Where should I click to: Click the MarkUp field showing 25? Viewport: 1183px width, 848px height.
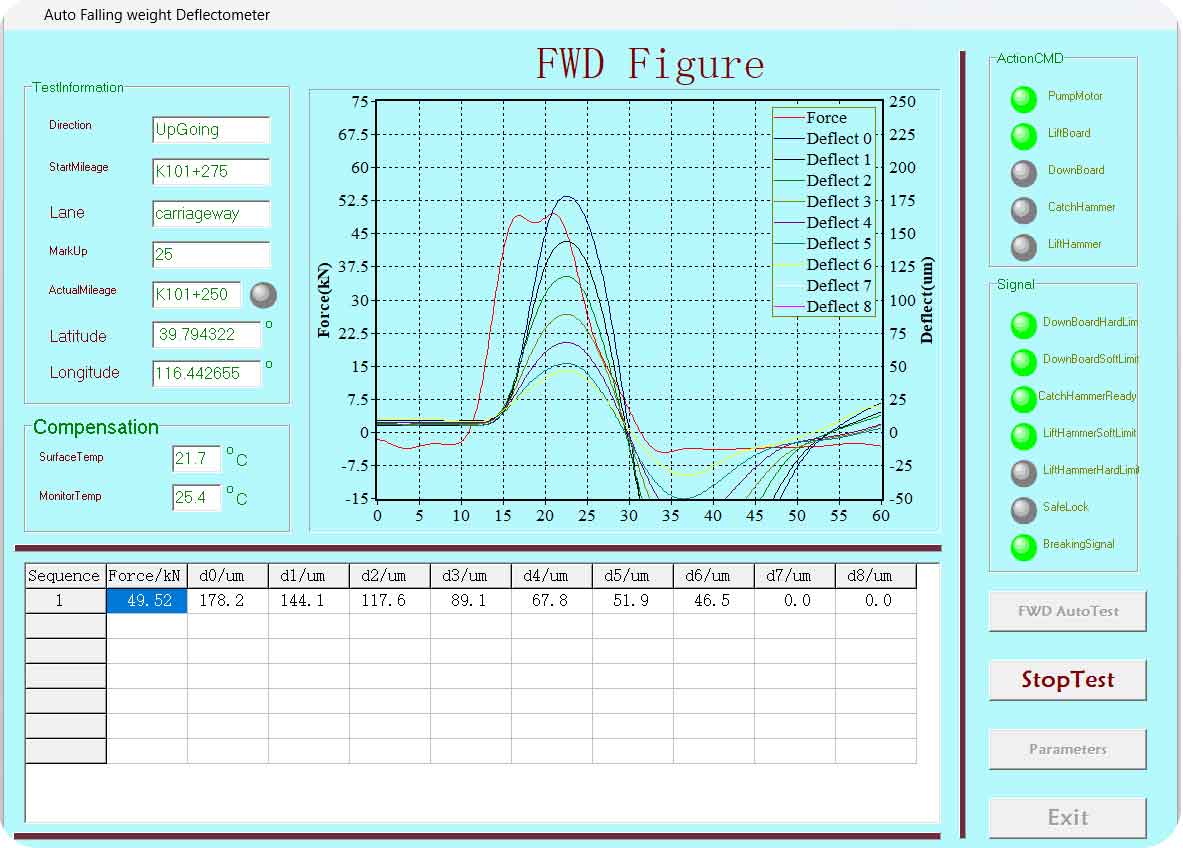210,254
